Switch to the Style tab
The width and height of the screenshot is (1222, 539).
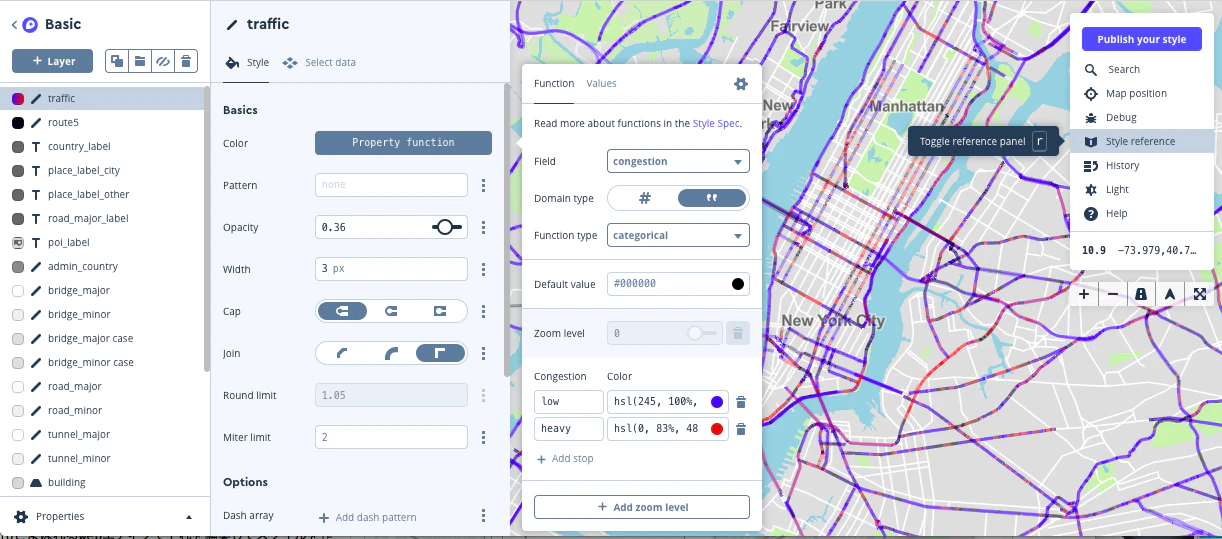247,62
